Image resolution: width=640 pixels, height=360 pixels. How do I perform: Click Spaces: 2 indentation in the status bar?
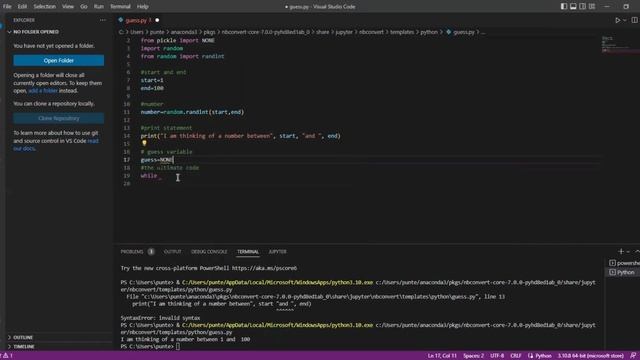[473, 356]
